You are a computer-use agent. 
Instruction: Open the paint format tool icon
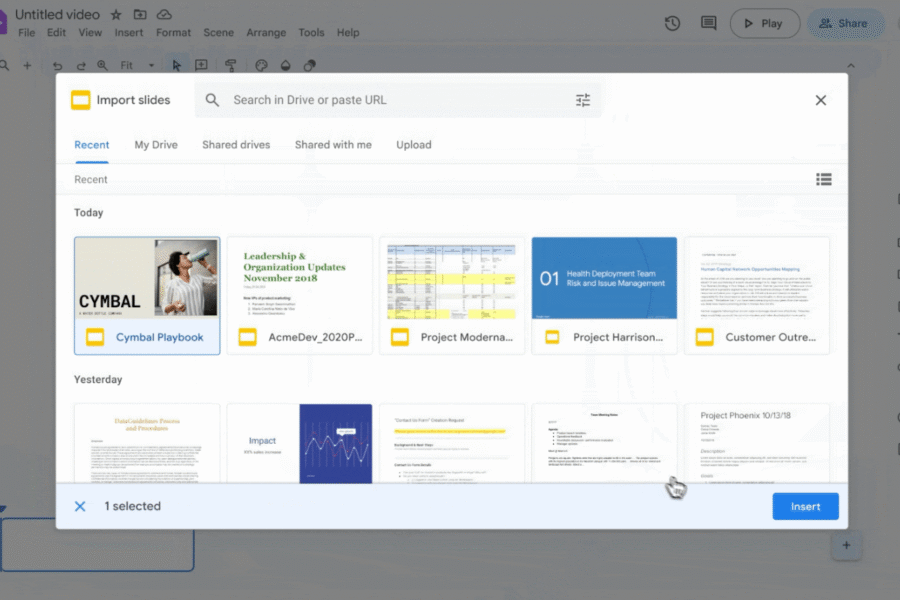231,64
